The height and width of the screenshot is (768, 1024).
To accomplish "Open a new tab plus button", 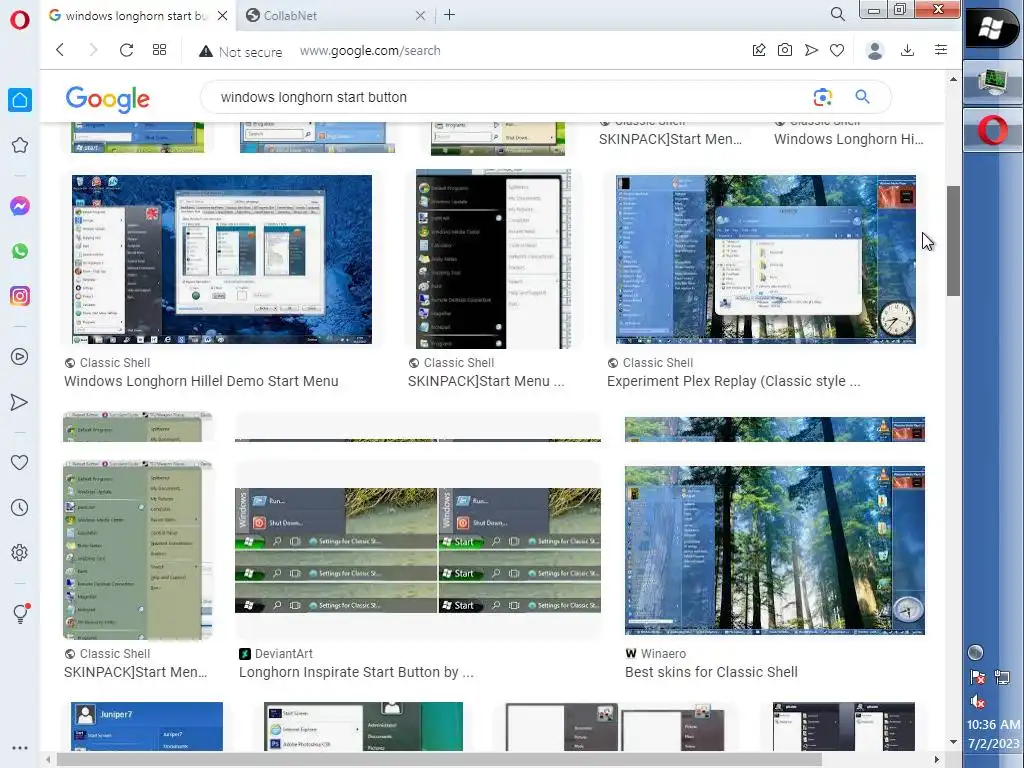I will (449, 15).
